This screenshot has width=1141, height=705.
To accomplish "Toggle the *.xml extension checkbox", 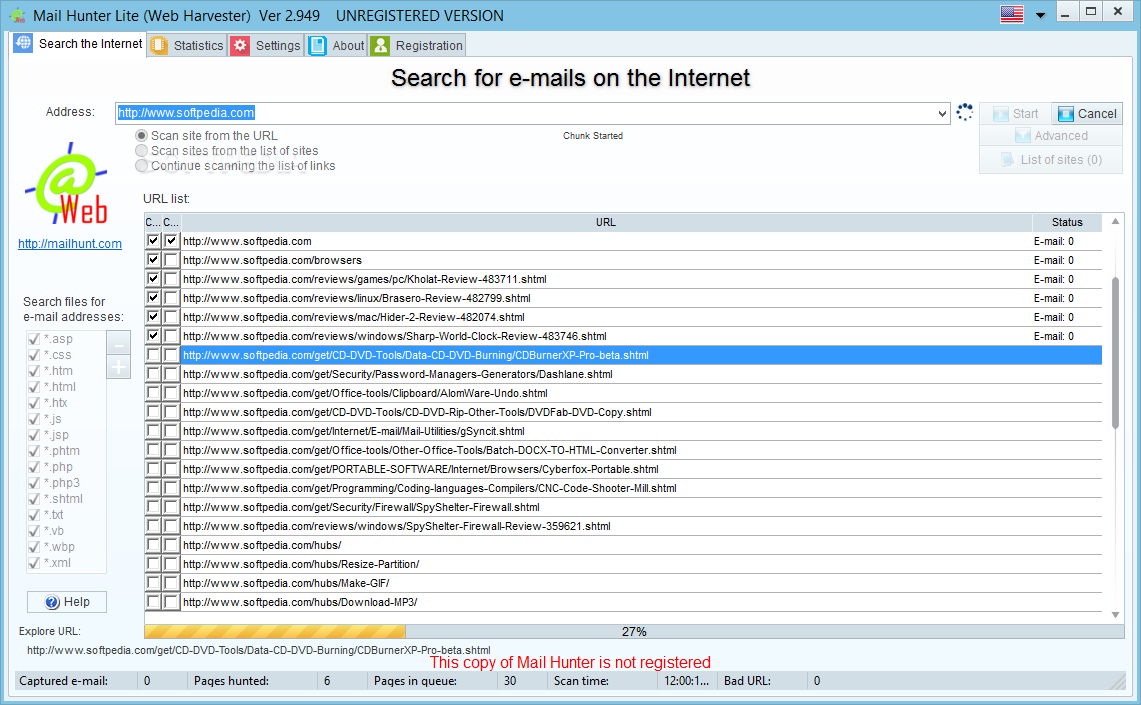I will point(33,563).
